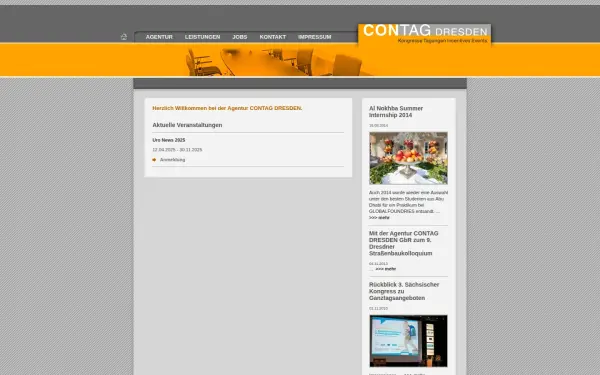The width and height of the screenshot is (600, 375).
Task: Select the Uro News 2025 event title
Action: pos(169,140)
